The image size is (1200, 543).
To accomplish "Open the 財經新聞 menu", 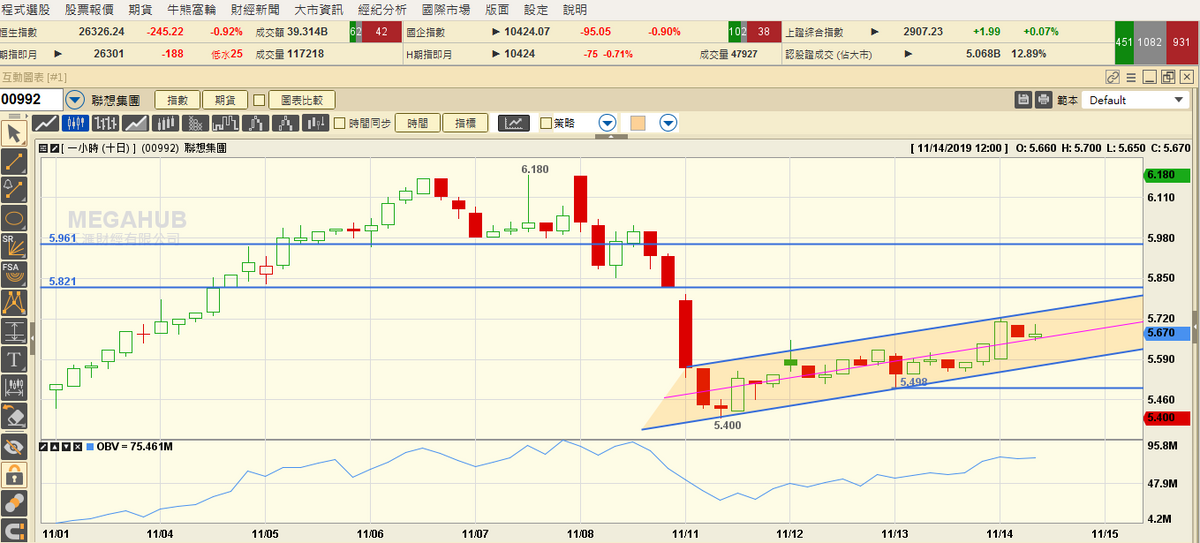I will (256, 9).
